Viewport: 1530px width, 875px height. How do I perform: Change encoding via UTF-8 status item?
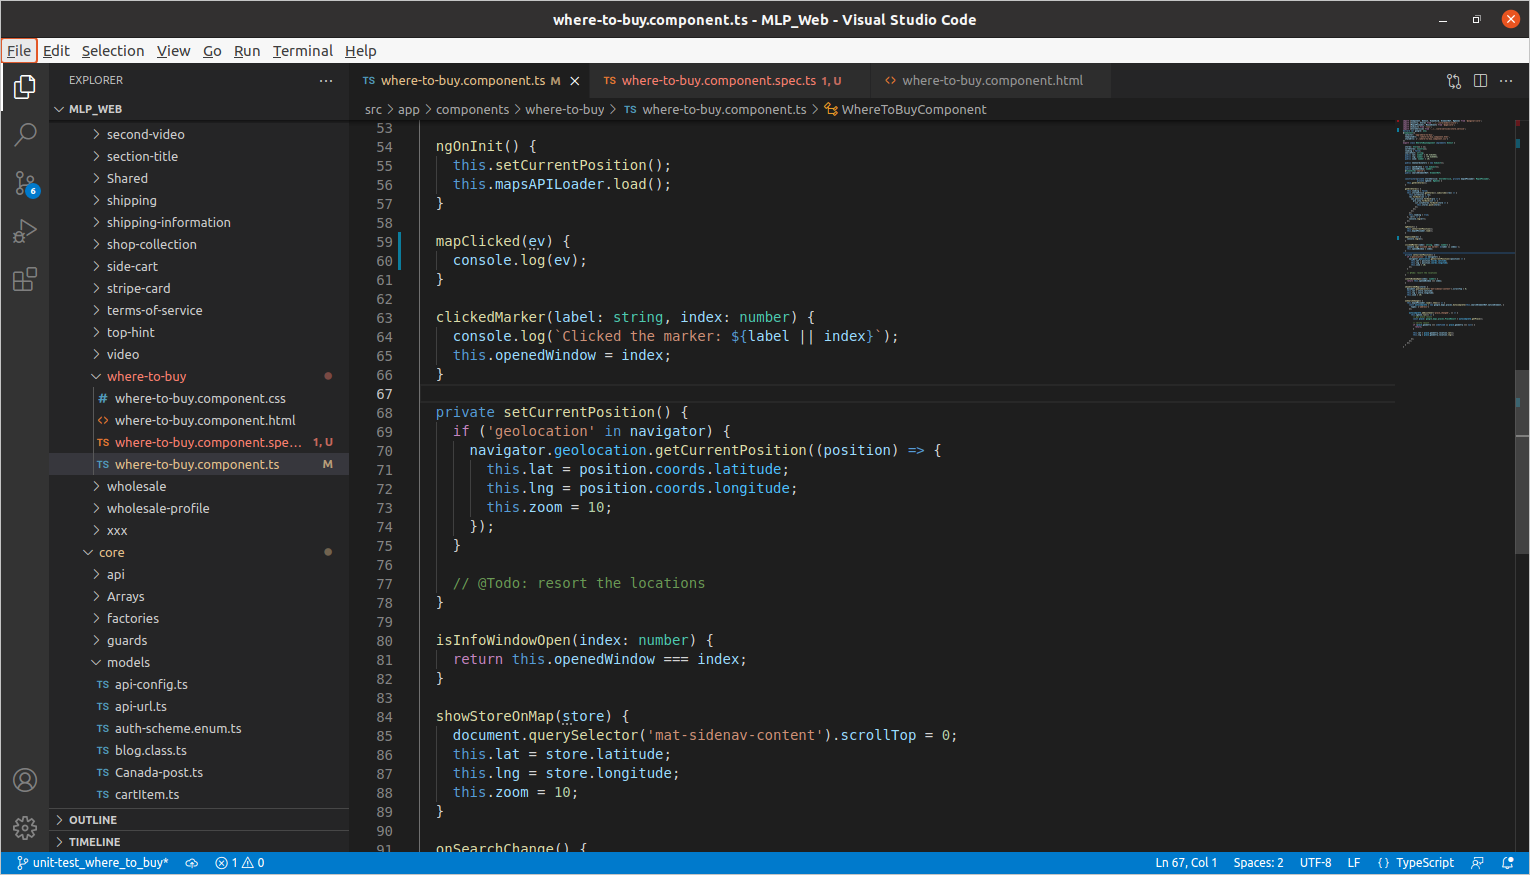click(1315, 863)
